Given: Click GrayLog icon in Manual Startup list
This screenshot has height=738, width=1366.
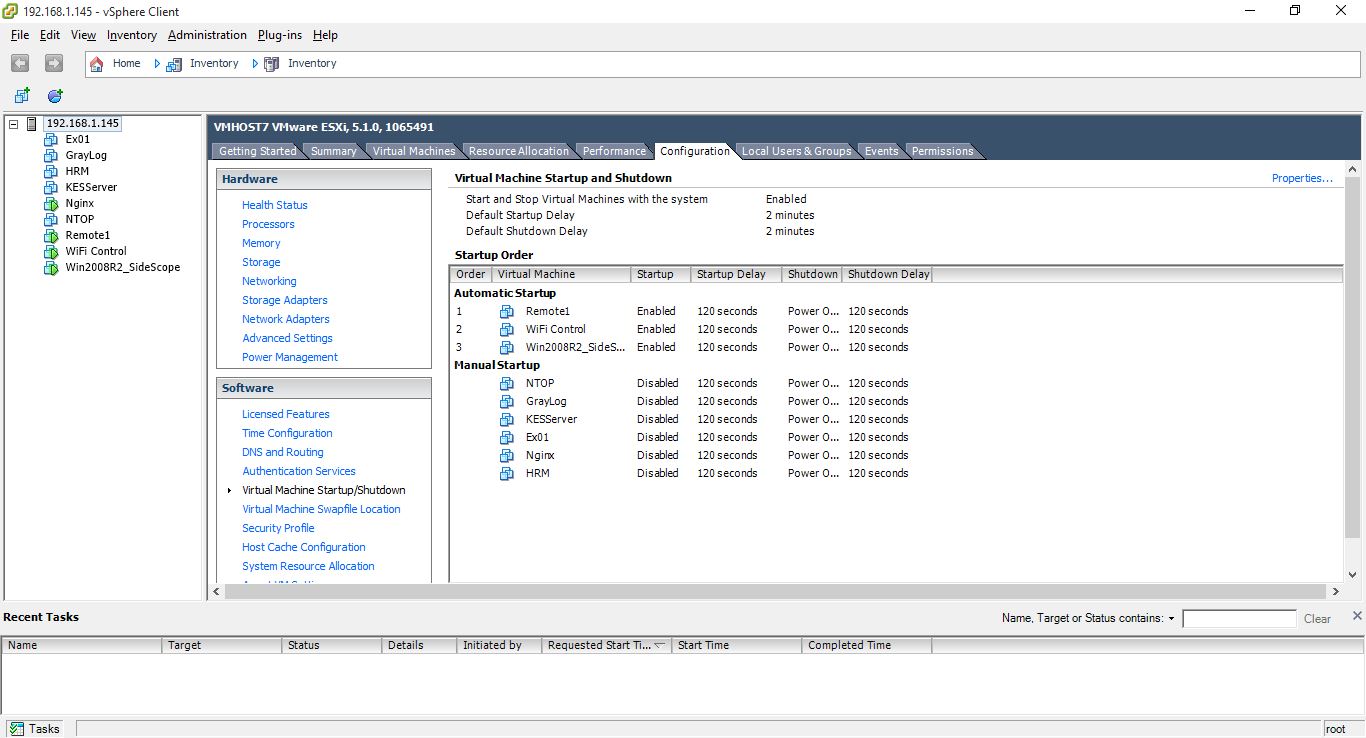Looking at the screenshot, I should click(507, 401).
